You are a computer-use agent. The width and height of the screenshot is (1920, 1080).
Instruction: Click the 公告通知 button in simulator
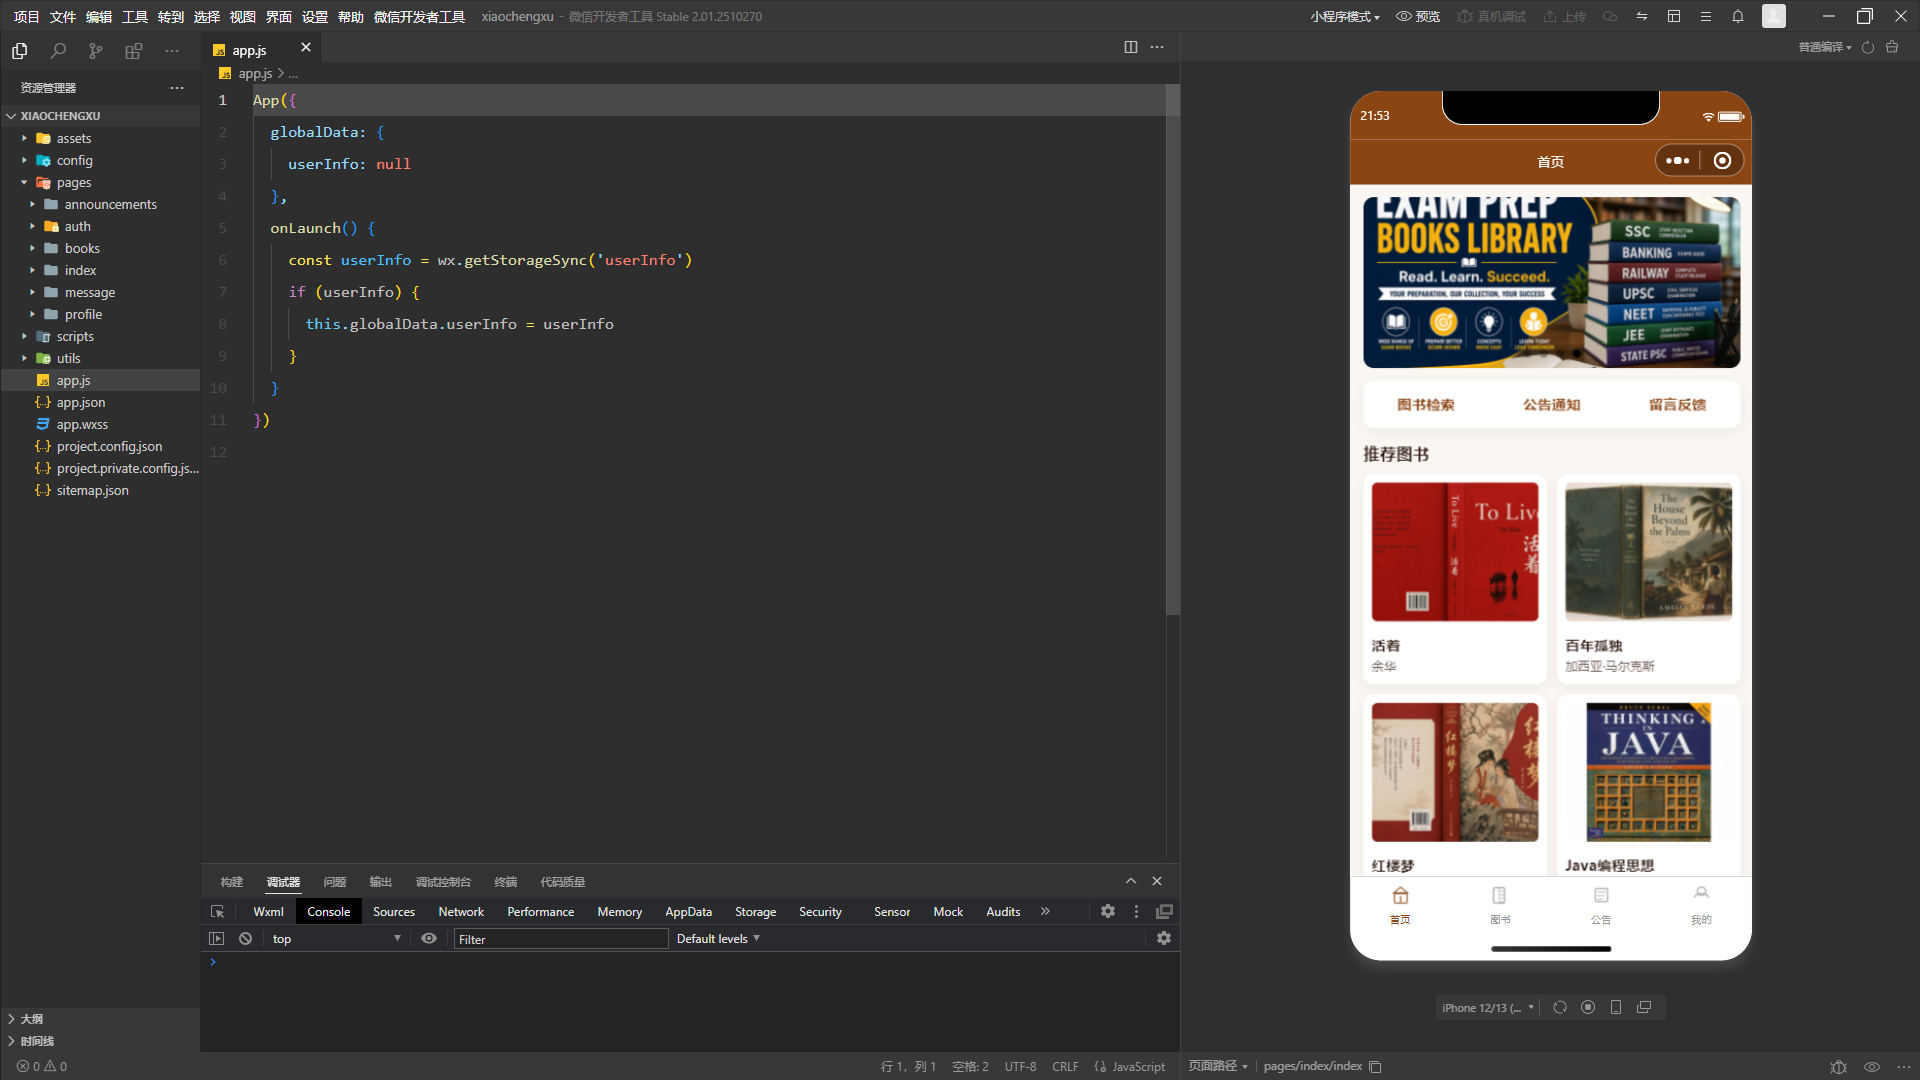tap(1551, 405)
